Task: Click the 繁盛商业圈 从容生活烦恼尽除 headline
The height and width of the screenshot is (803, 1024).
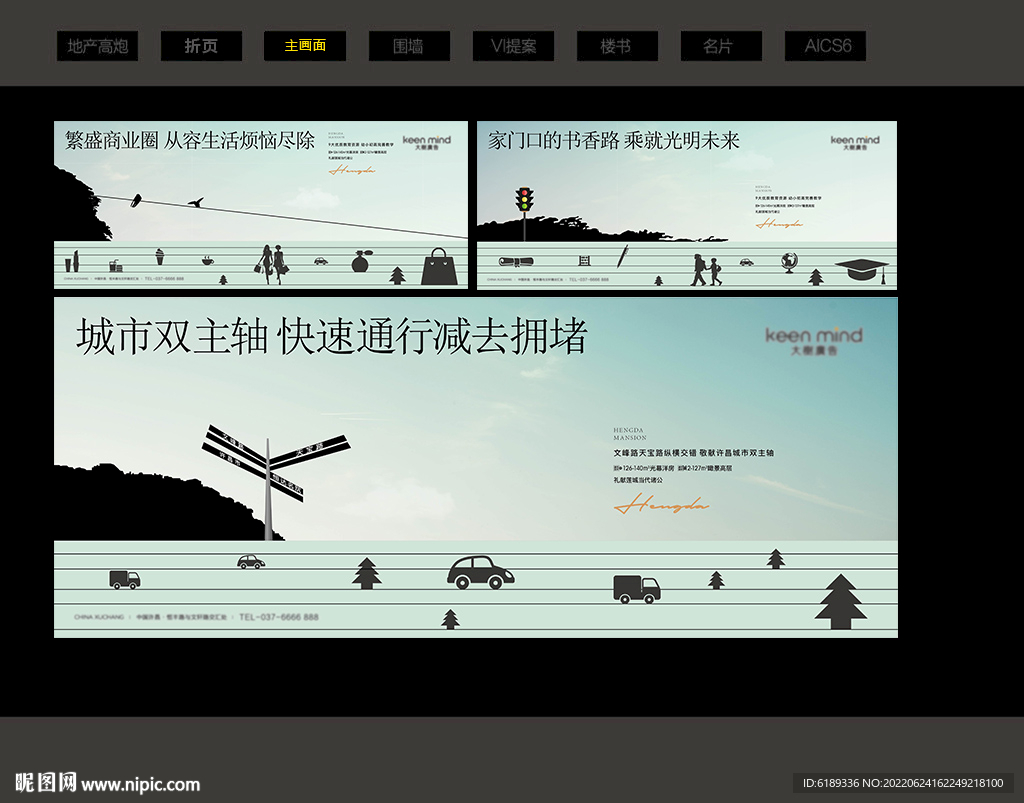Action: [x=189, y=140]
